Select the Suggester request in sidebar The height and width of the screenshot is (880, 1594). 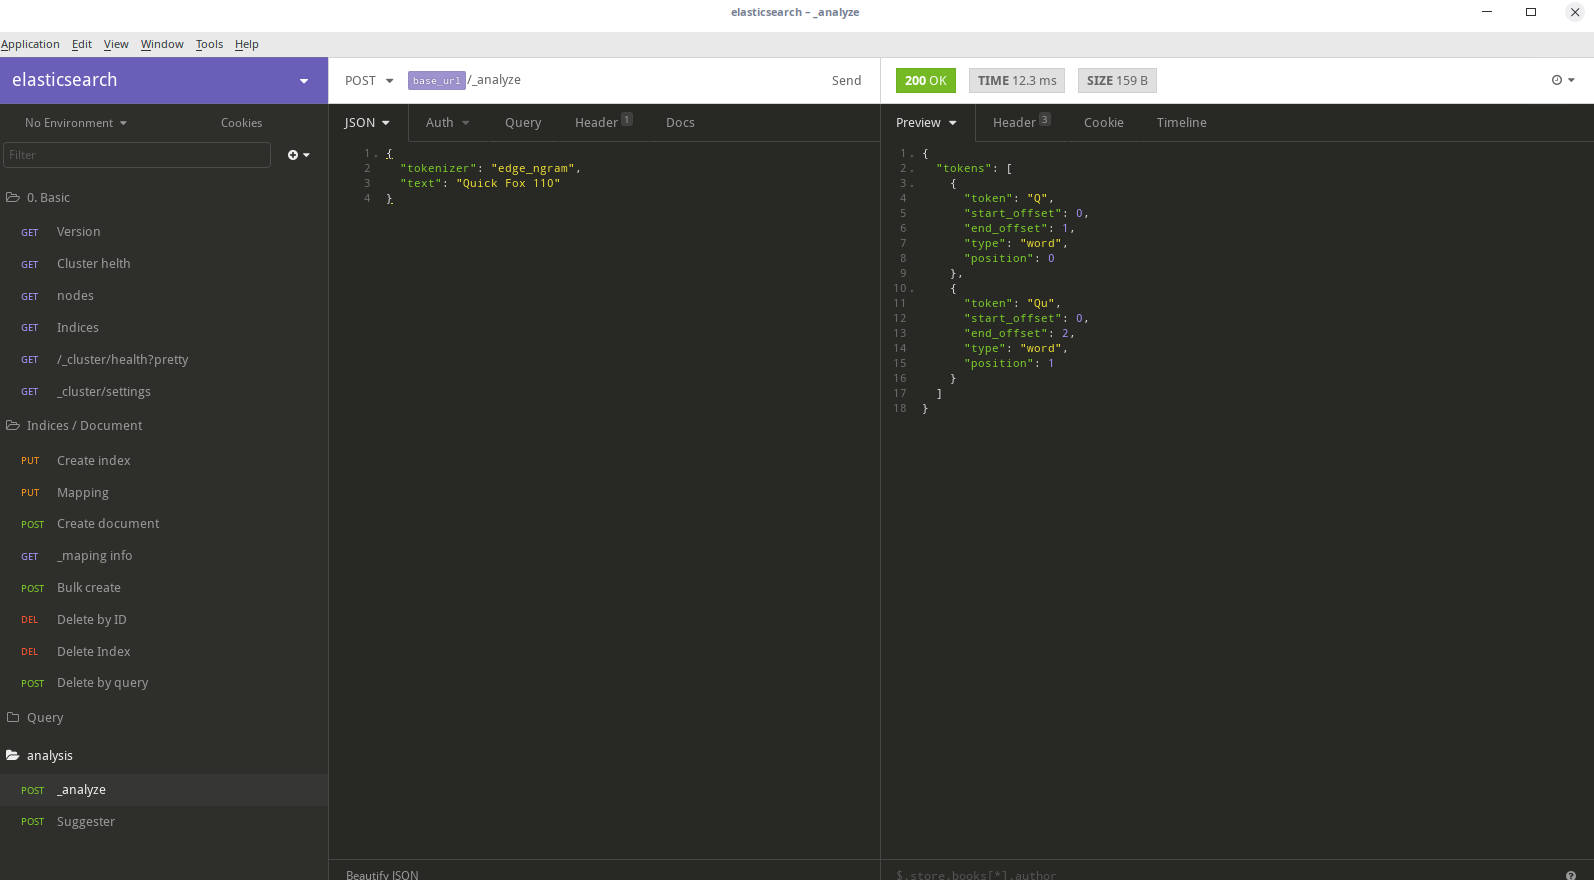[86, 822]
